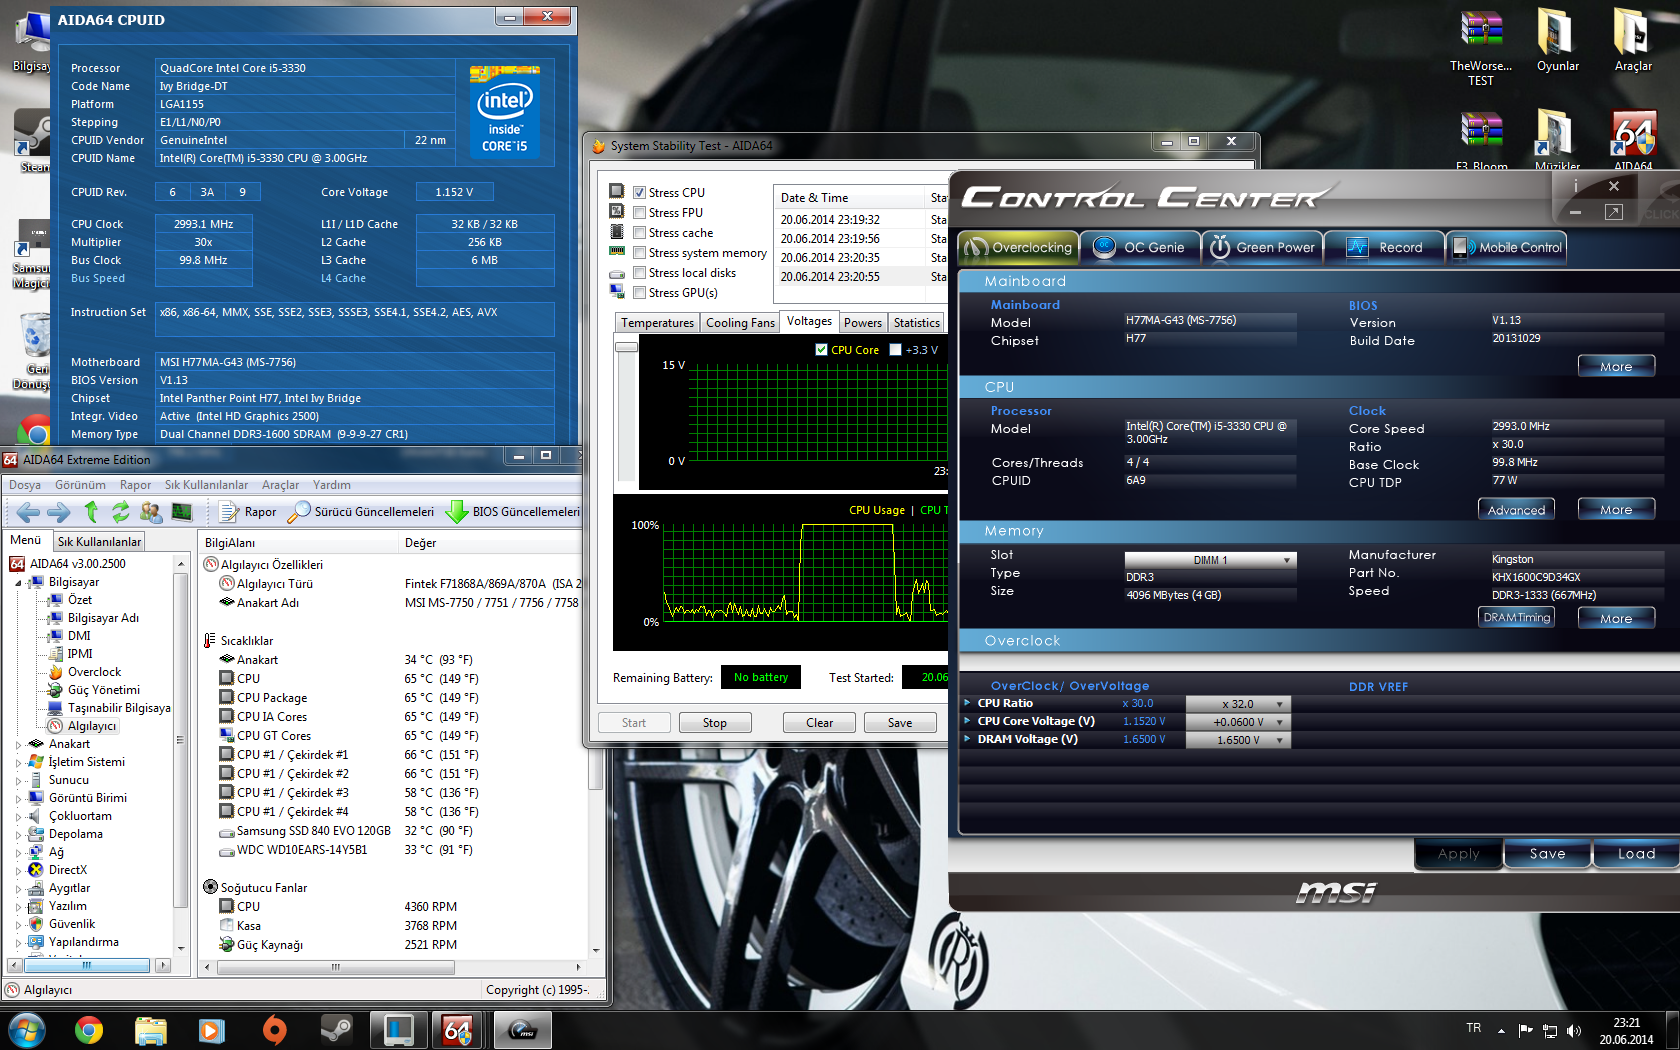1680x1050 pixels.
Task: Click the green up arrow toolbar icon
Action: click(x=91, y=512)
